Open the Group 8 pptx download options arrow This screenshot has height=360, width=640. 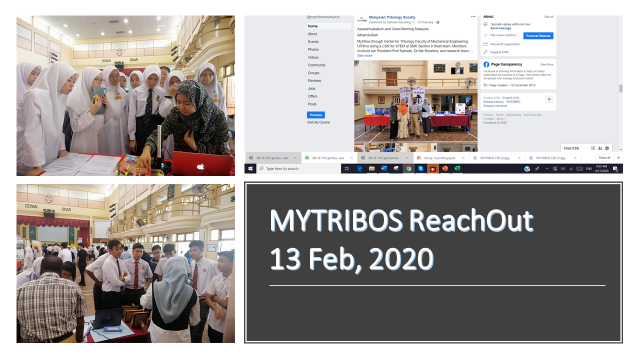click(463, 158)
